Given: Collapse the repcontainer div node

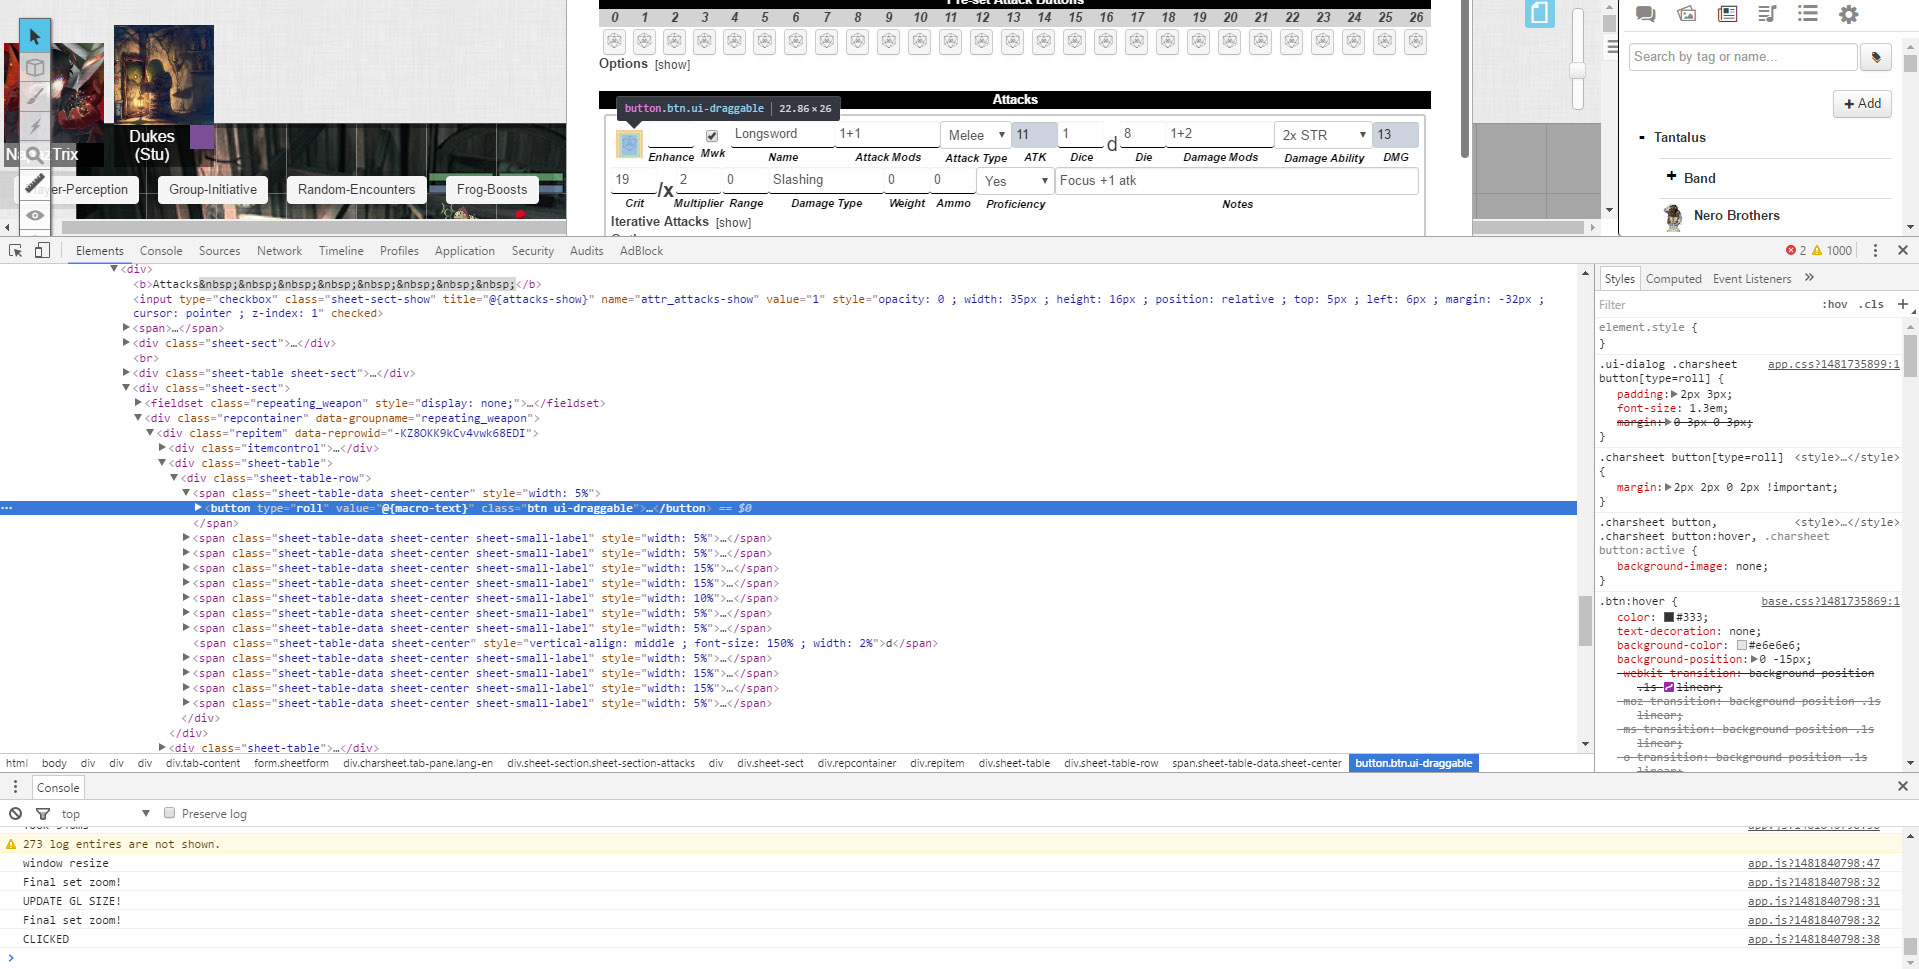Looking at the screenshot, I should (x=138, y=418).
